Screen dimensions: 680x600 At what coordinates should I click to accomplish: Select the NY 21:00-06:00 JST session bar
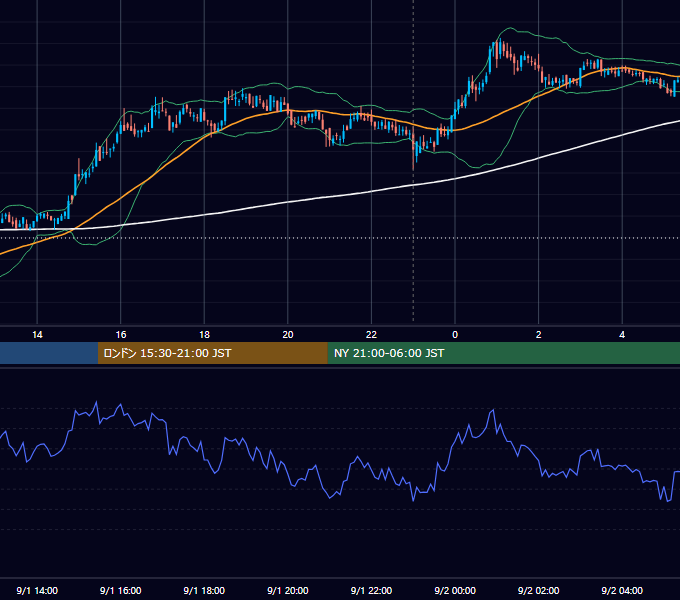point(503,353)
